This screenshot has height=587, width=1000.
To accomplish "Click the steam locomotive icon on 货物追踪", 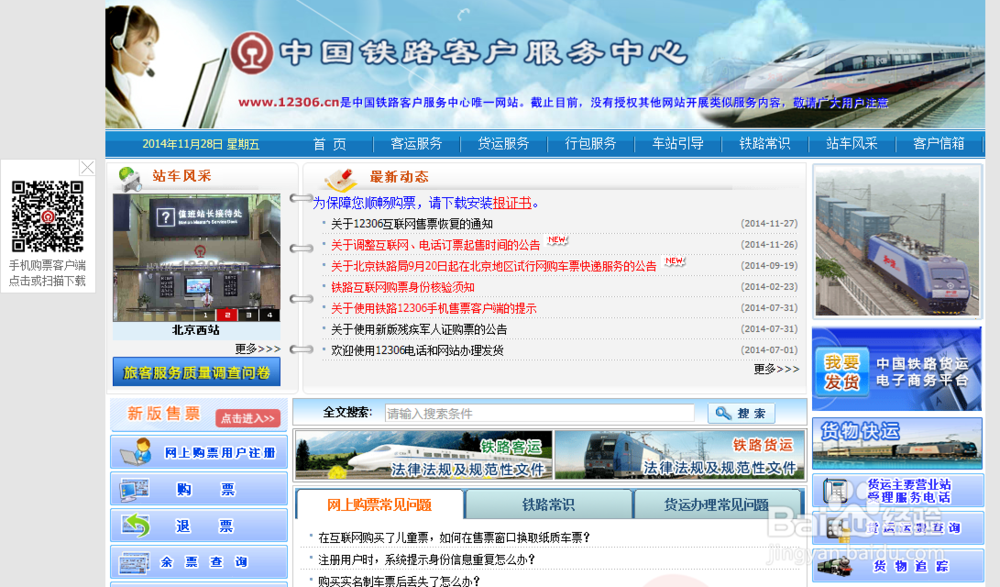I will click(x=834, y=565).
